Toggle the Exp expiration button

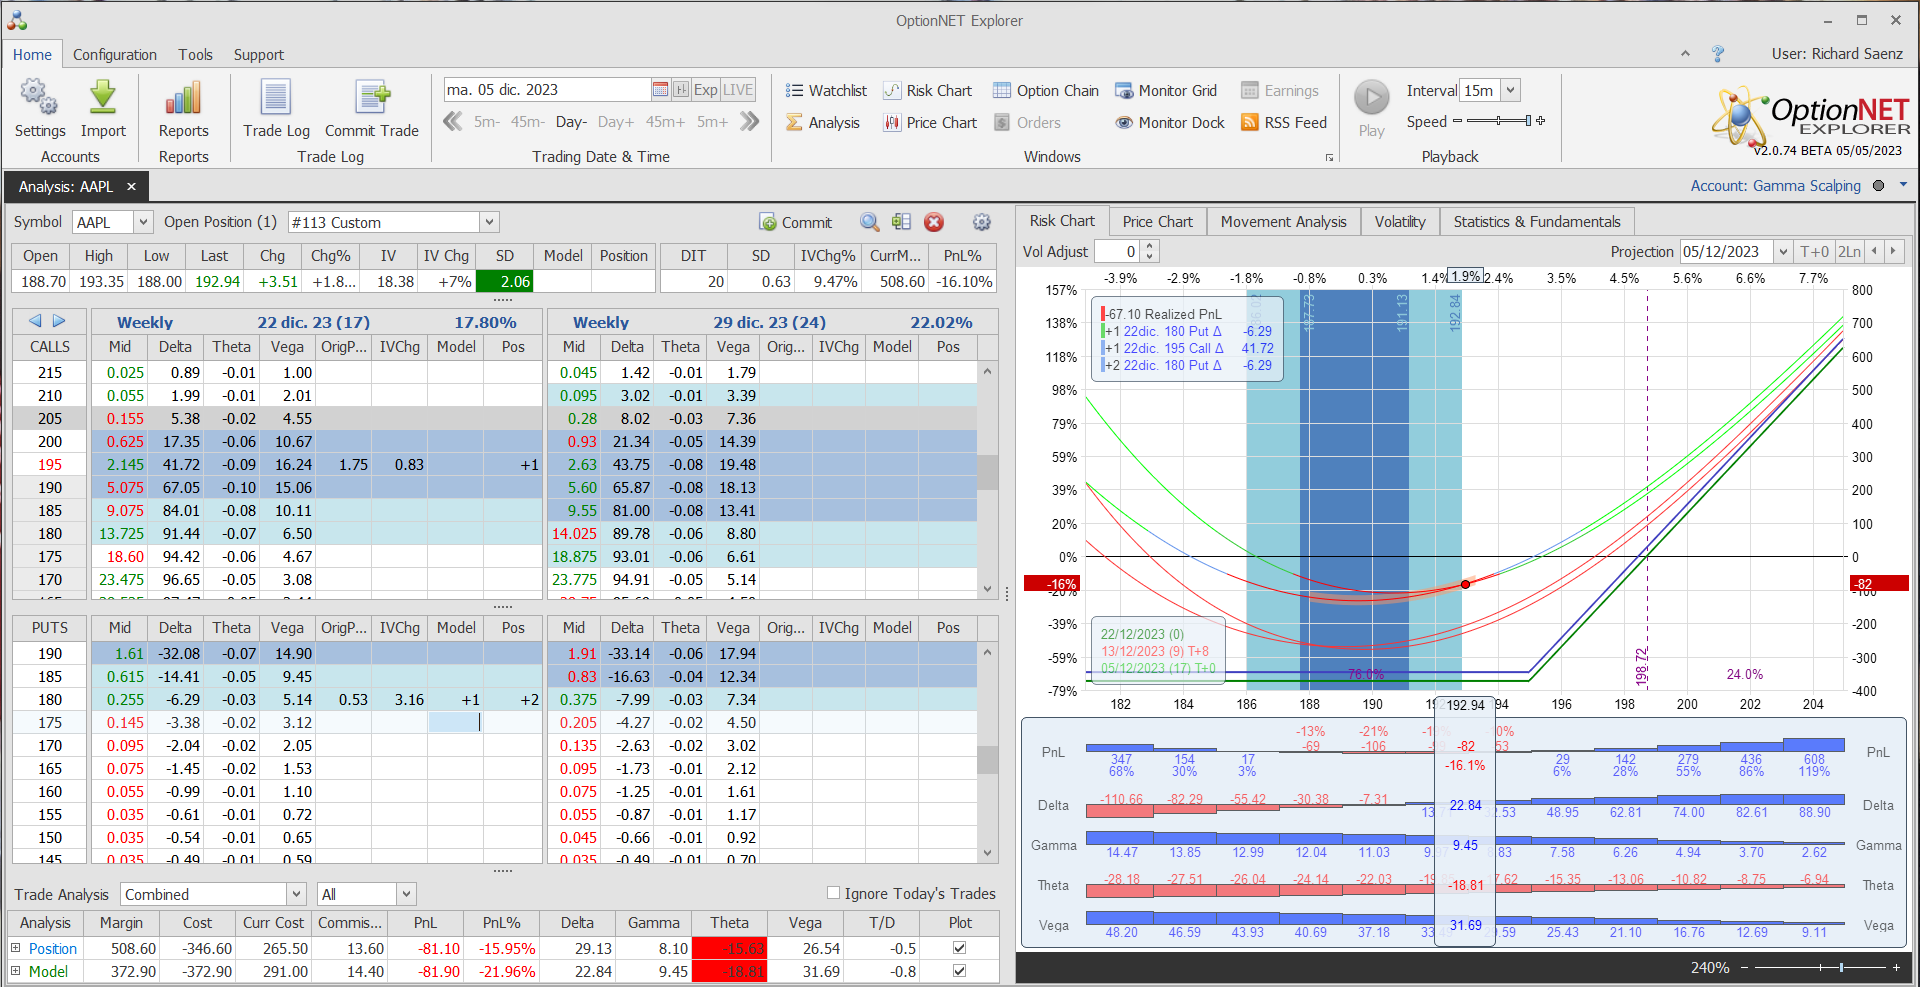706,90
